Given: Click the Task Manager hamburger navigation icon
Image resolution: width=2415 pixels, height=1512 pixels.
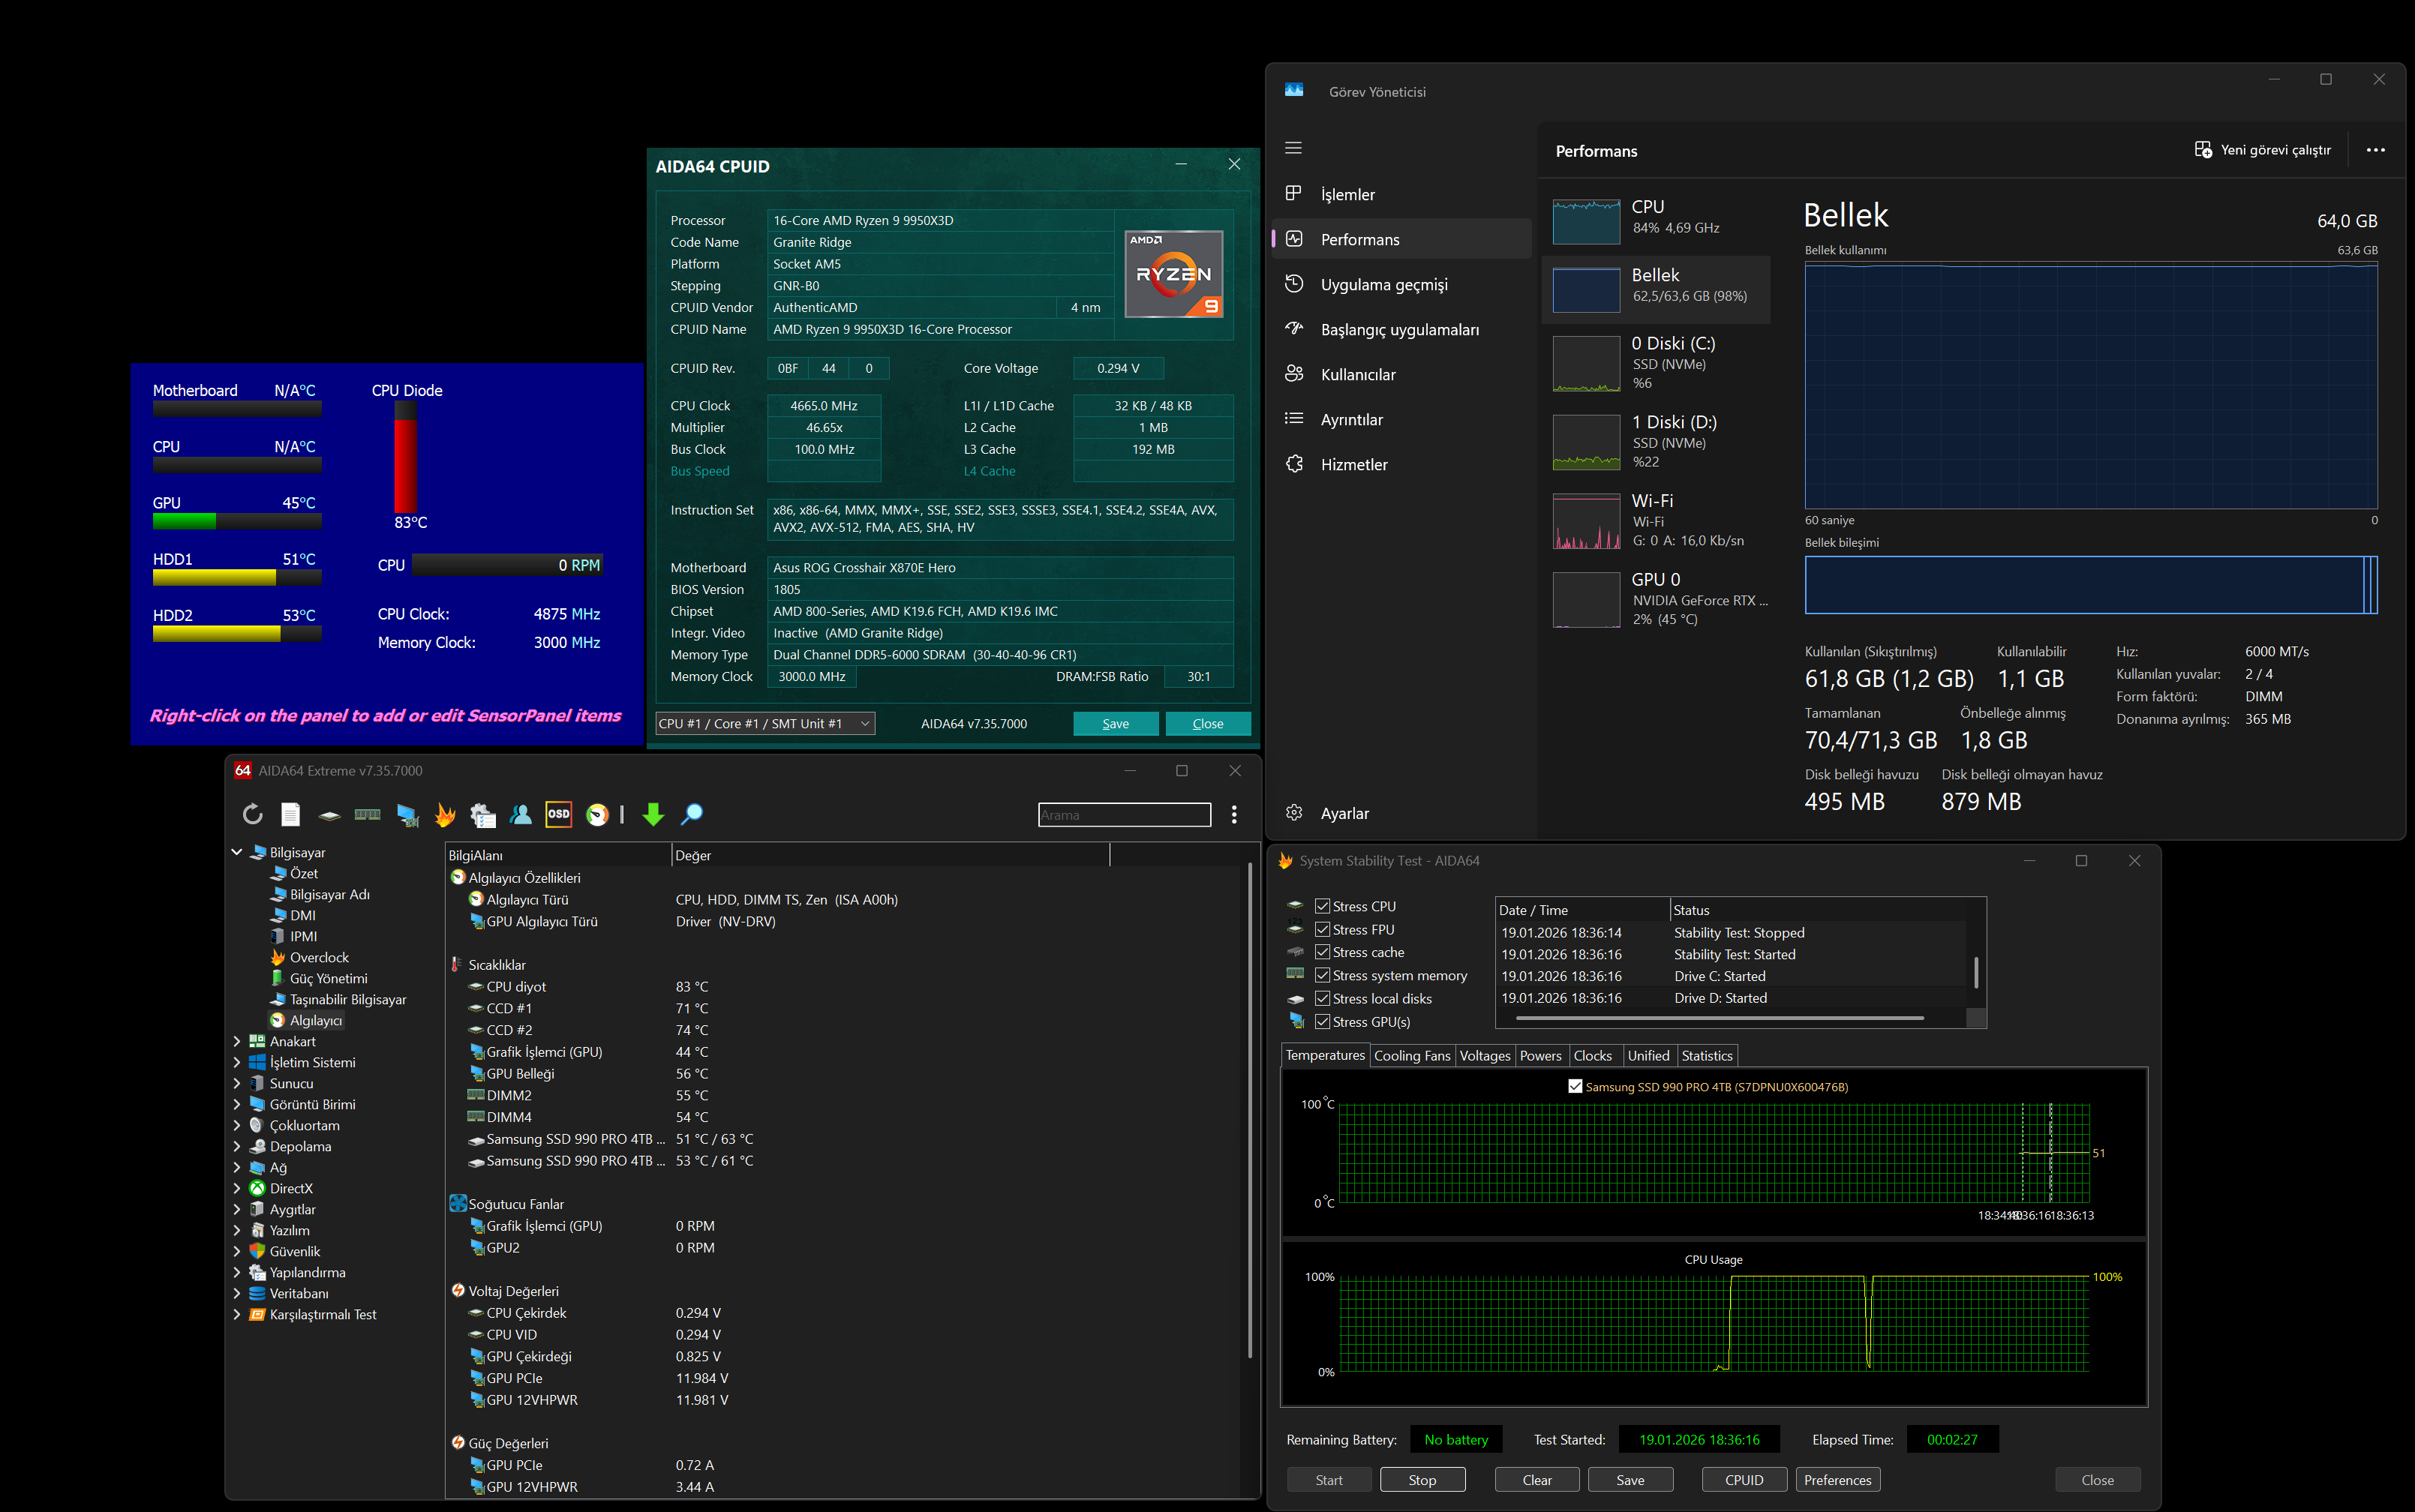Looking at the screenshot, I should tap(1293, 148).
